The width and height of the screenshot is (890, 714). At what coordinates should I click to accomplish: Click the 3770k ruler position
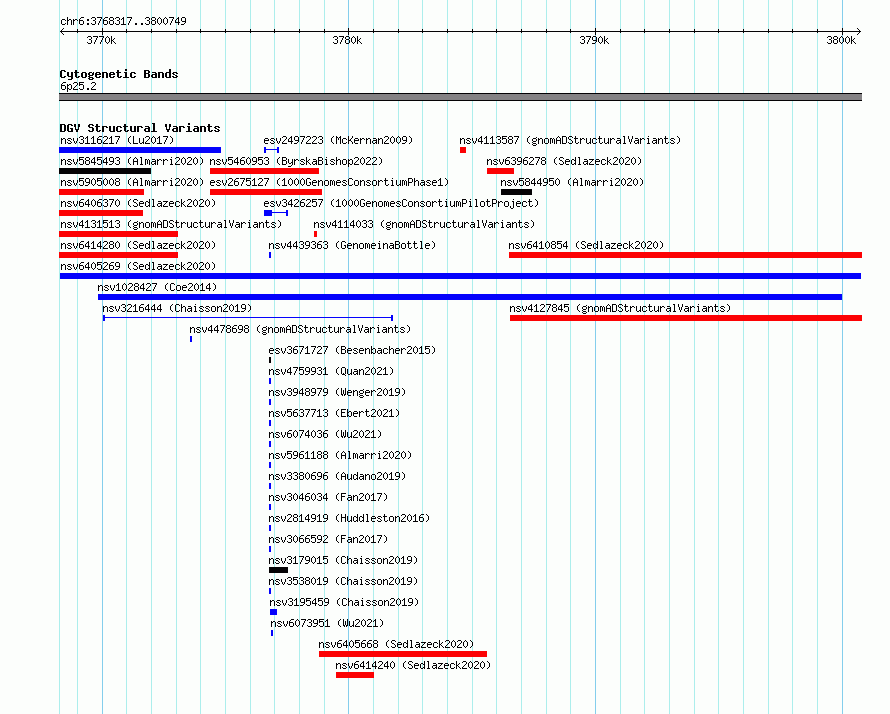point(101,40)
